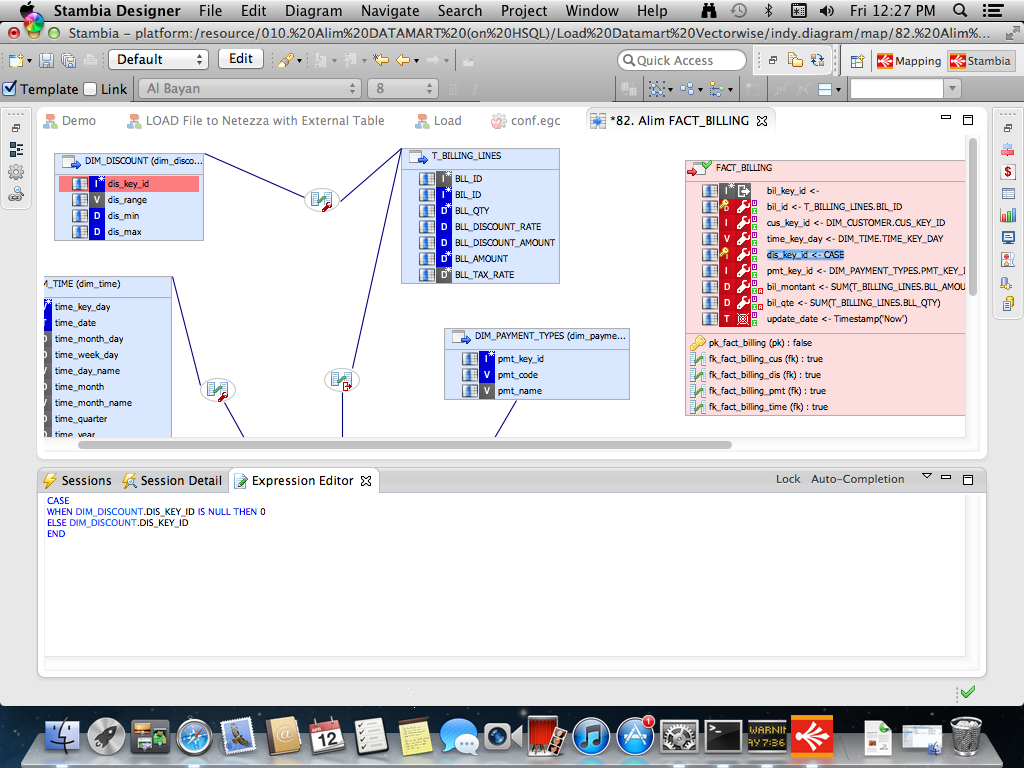1024x768 pixels.
Task: Click the Edit button
Action: point(241,59)
